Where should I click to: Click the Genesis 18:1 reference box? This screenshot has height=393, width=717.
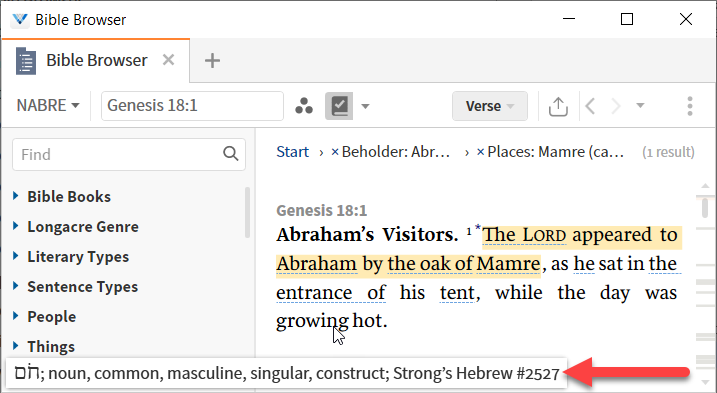(x=192, y=106)
